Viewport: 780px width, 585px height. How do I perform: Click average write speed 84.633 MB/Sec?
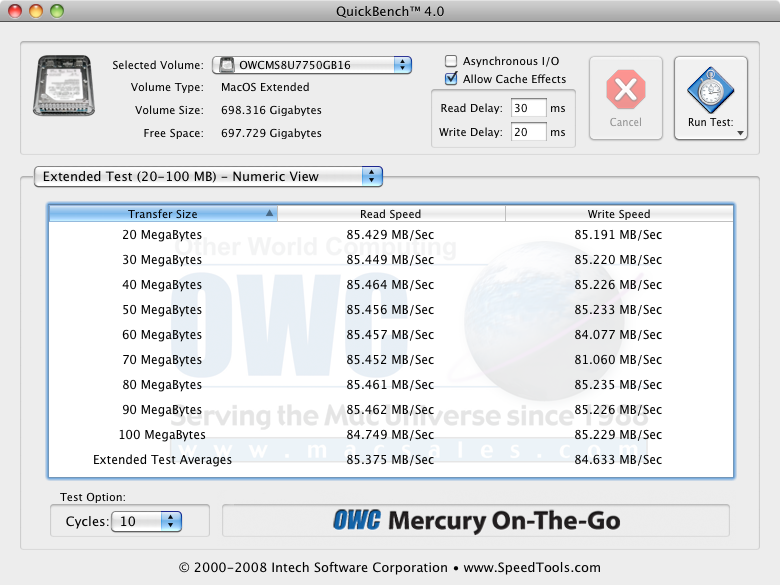click(618, 460)
